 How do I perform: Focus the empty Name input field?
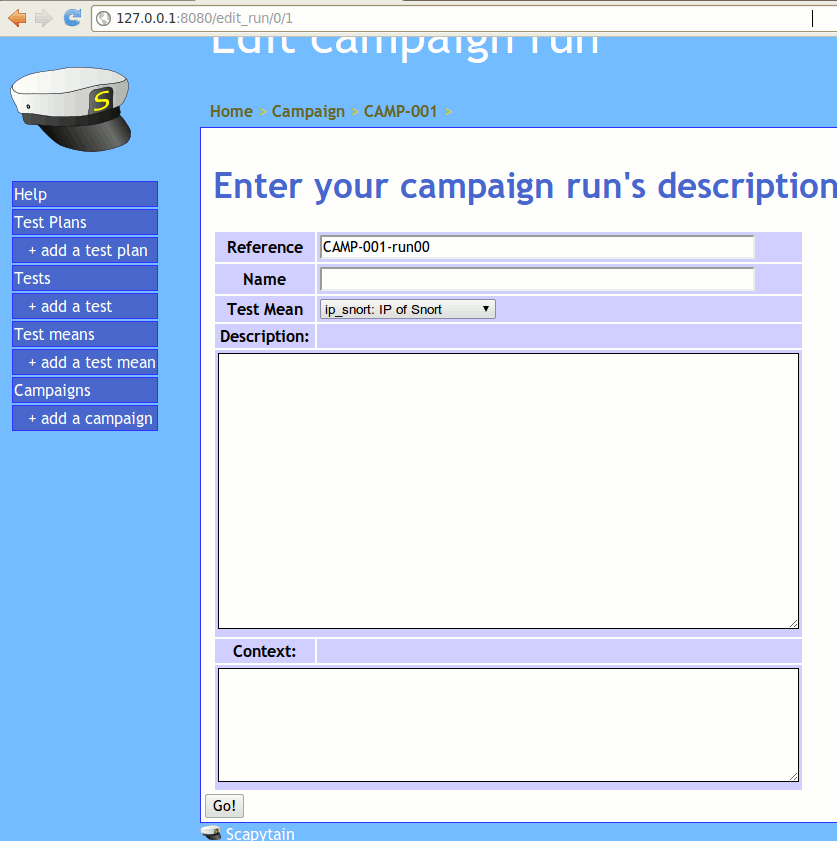537,279
